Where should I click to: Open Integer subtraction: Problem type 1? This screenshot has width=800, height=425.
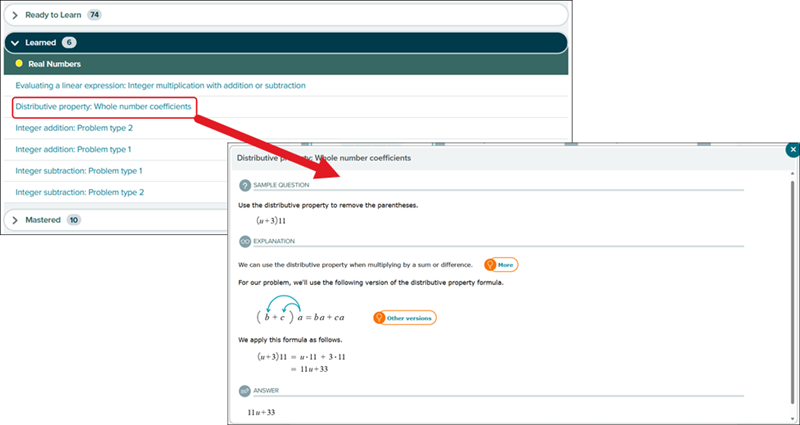coord(79,171)
